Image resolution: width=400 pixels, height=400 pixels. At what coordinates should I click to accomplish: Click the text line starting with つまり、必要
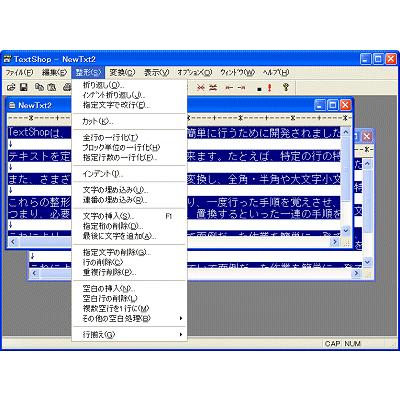coord(39,213)
